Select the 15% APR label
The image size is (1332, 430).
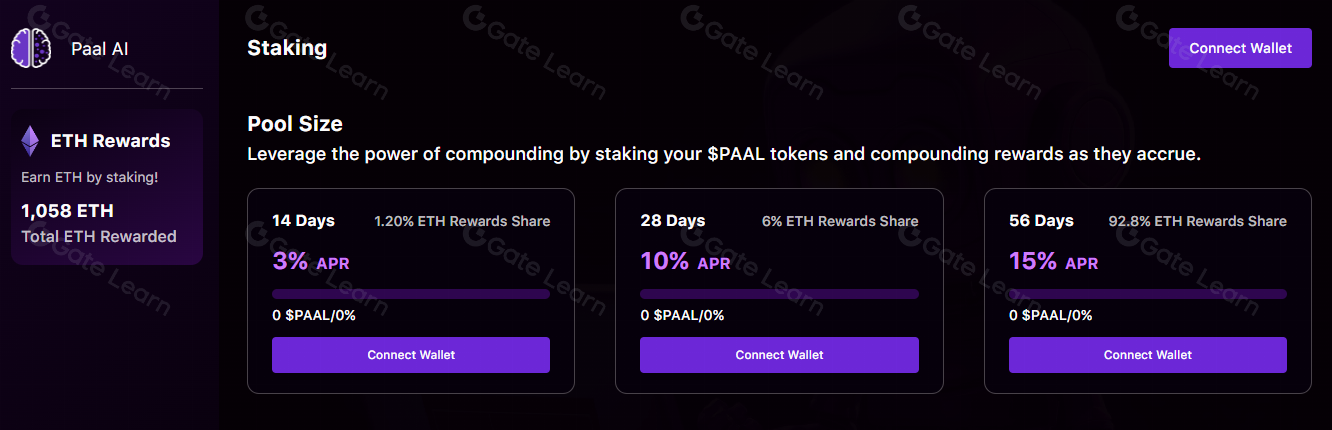pyautogui.click(x=1053, y=262)
